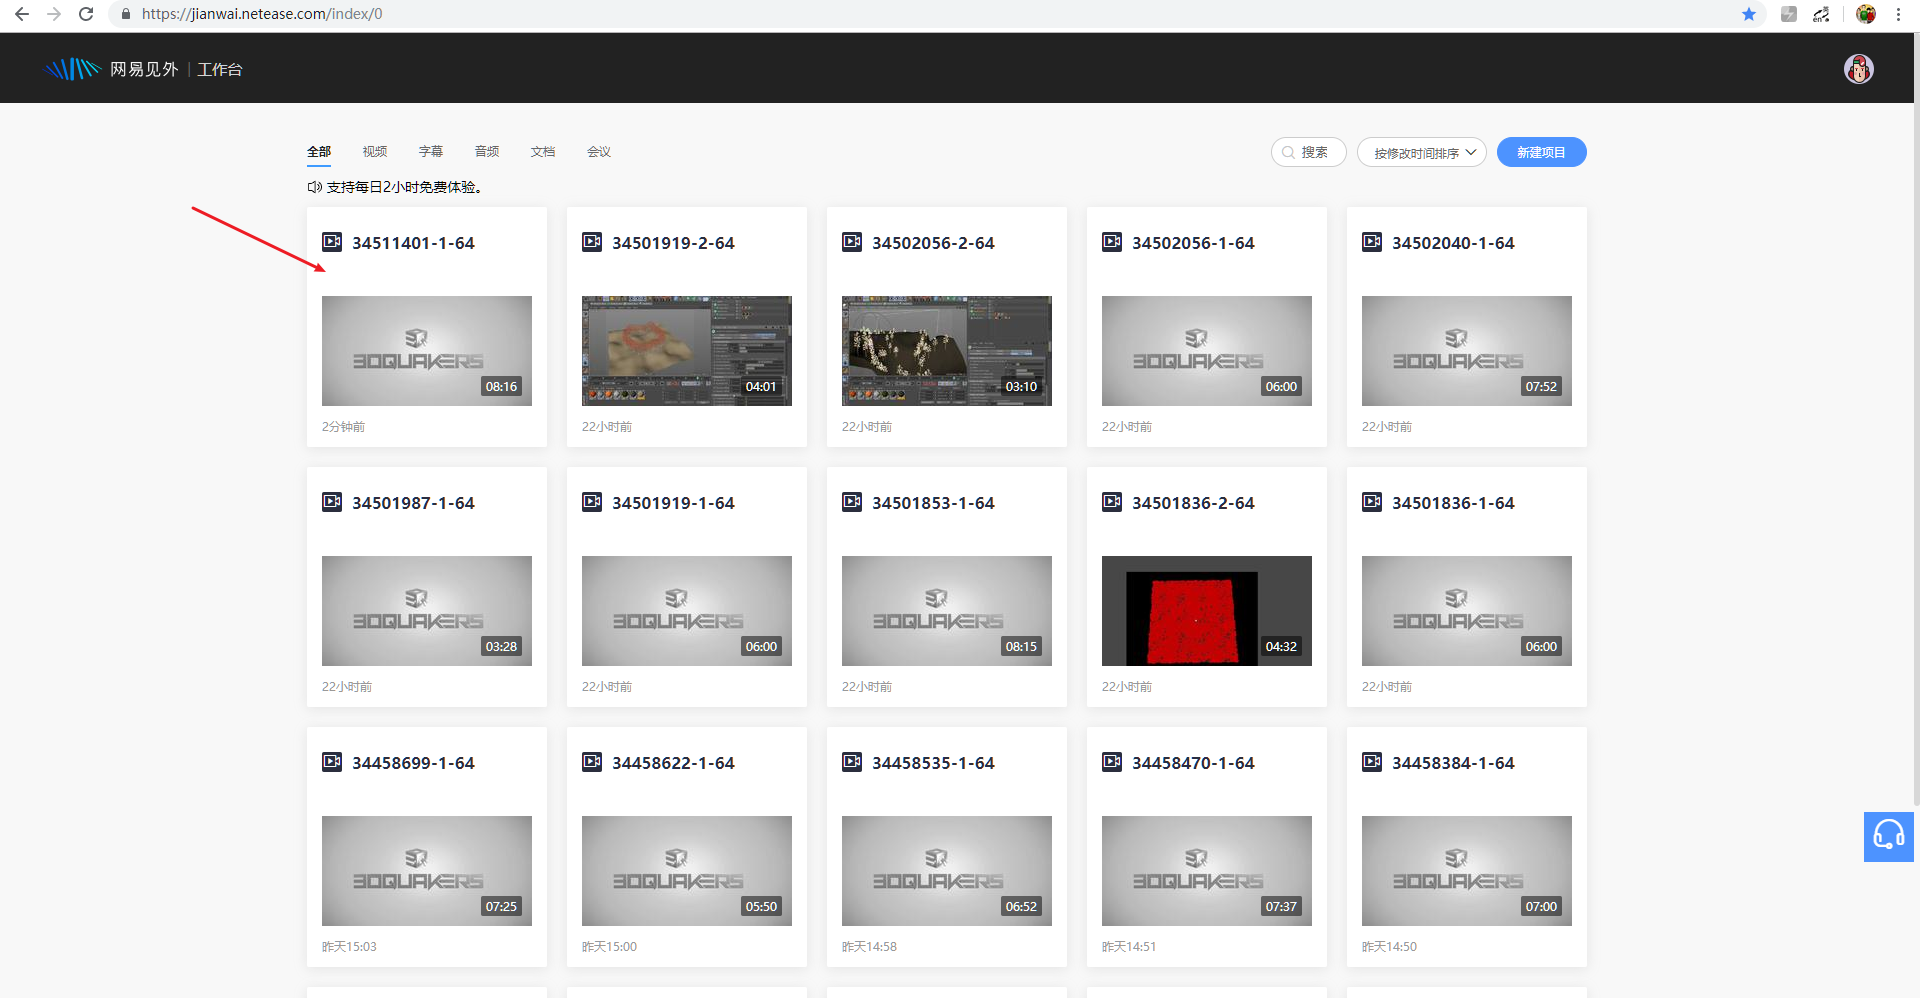Open project title 34501919-2-64
The image size is (1920, 998).
pyautogui.click(x=673, y=243)
